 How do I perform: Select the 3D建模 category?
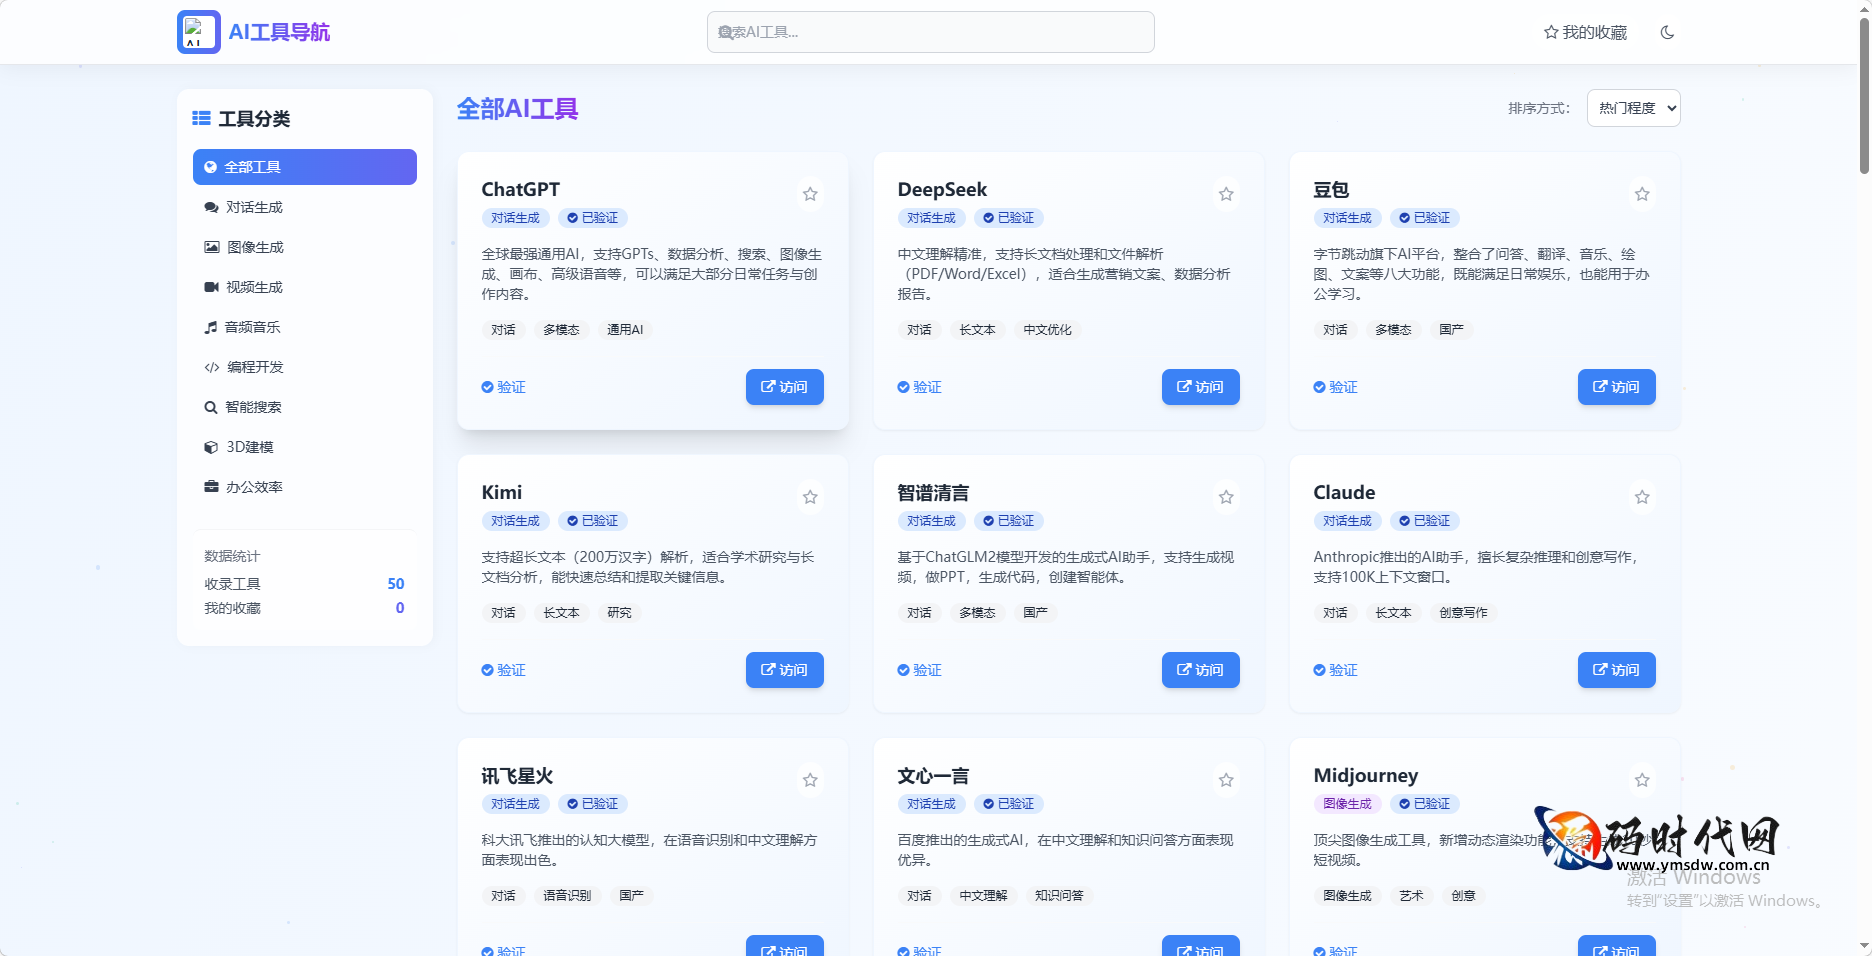click(x=249, y=447)
